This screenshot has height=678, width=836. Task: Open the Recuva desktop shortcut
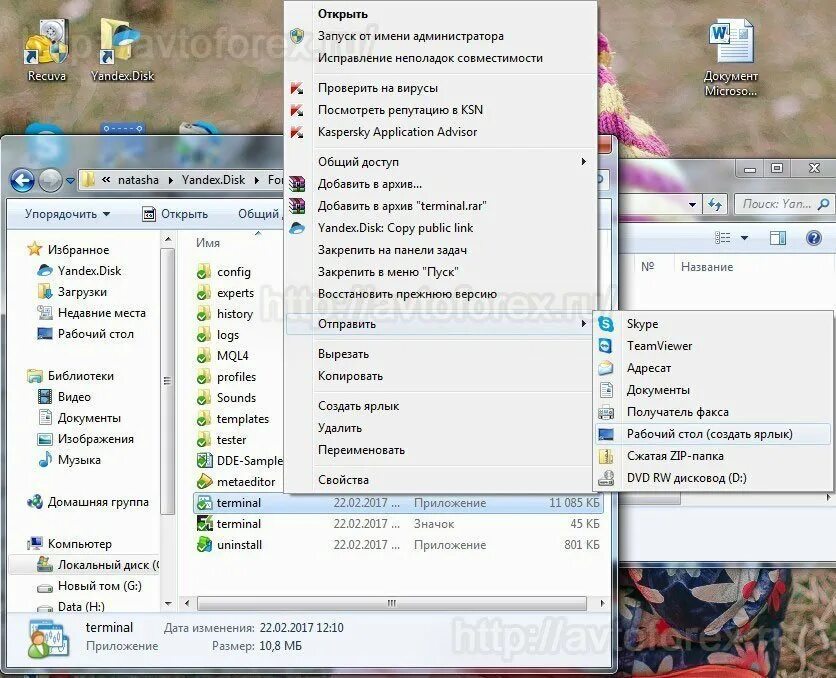47,50
